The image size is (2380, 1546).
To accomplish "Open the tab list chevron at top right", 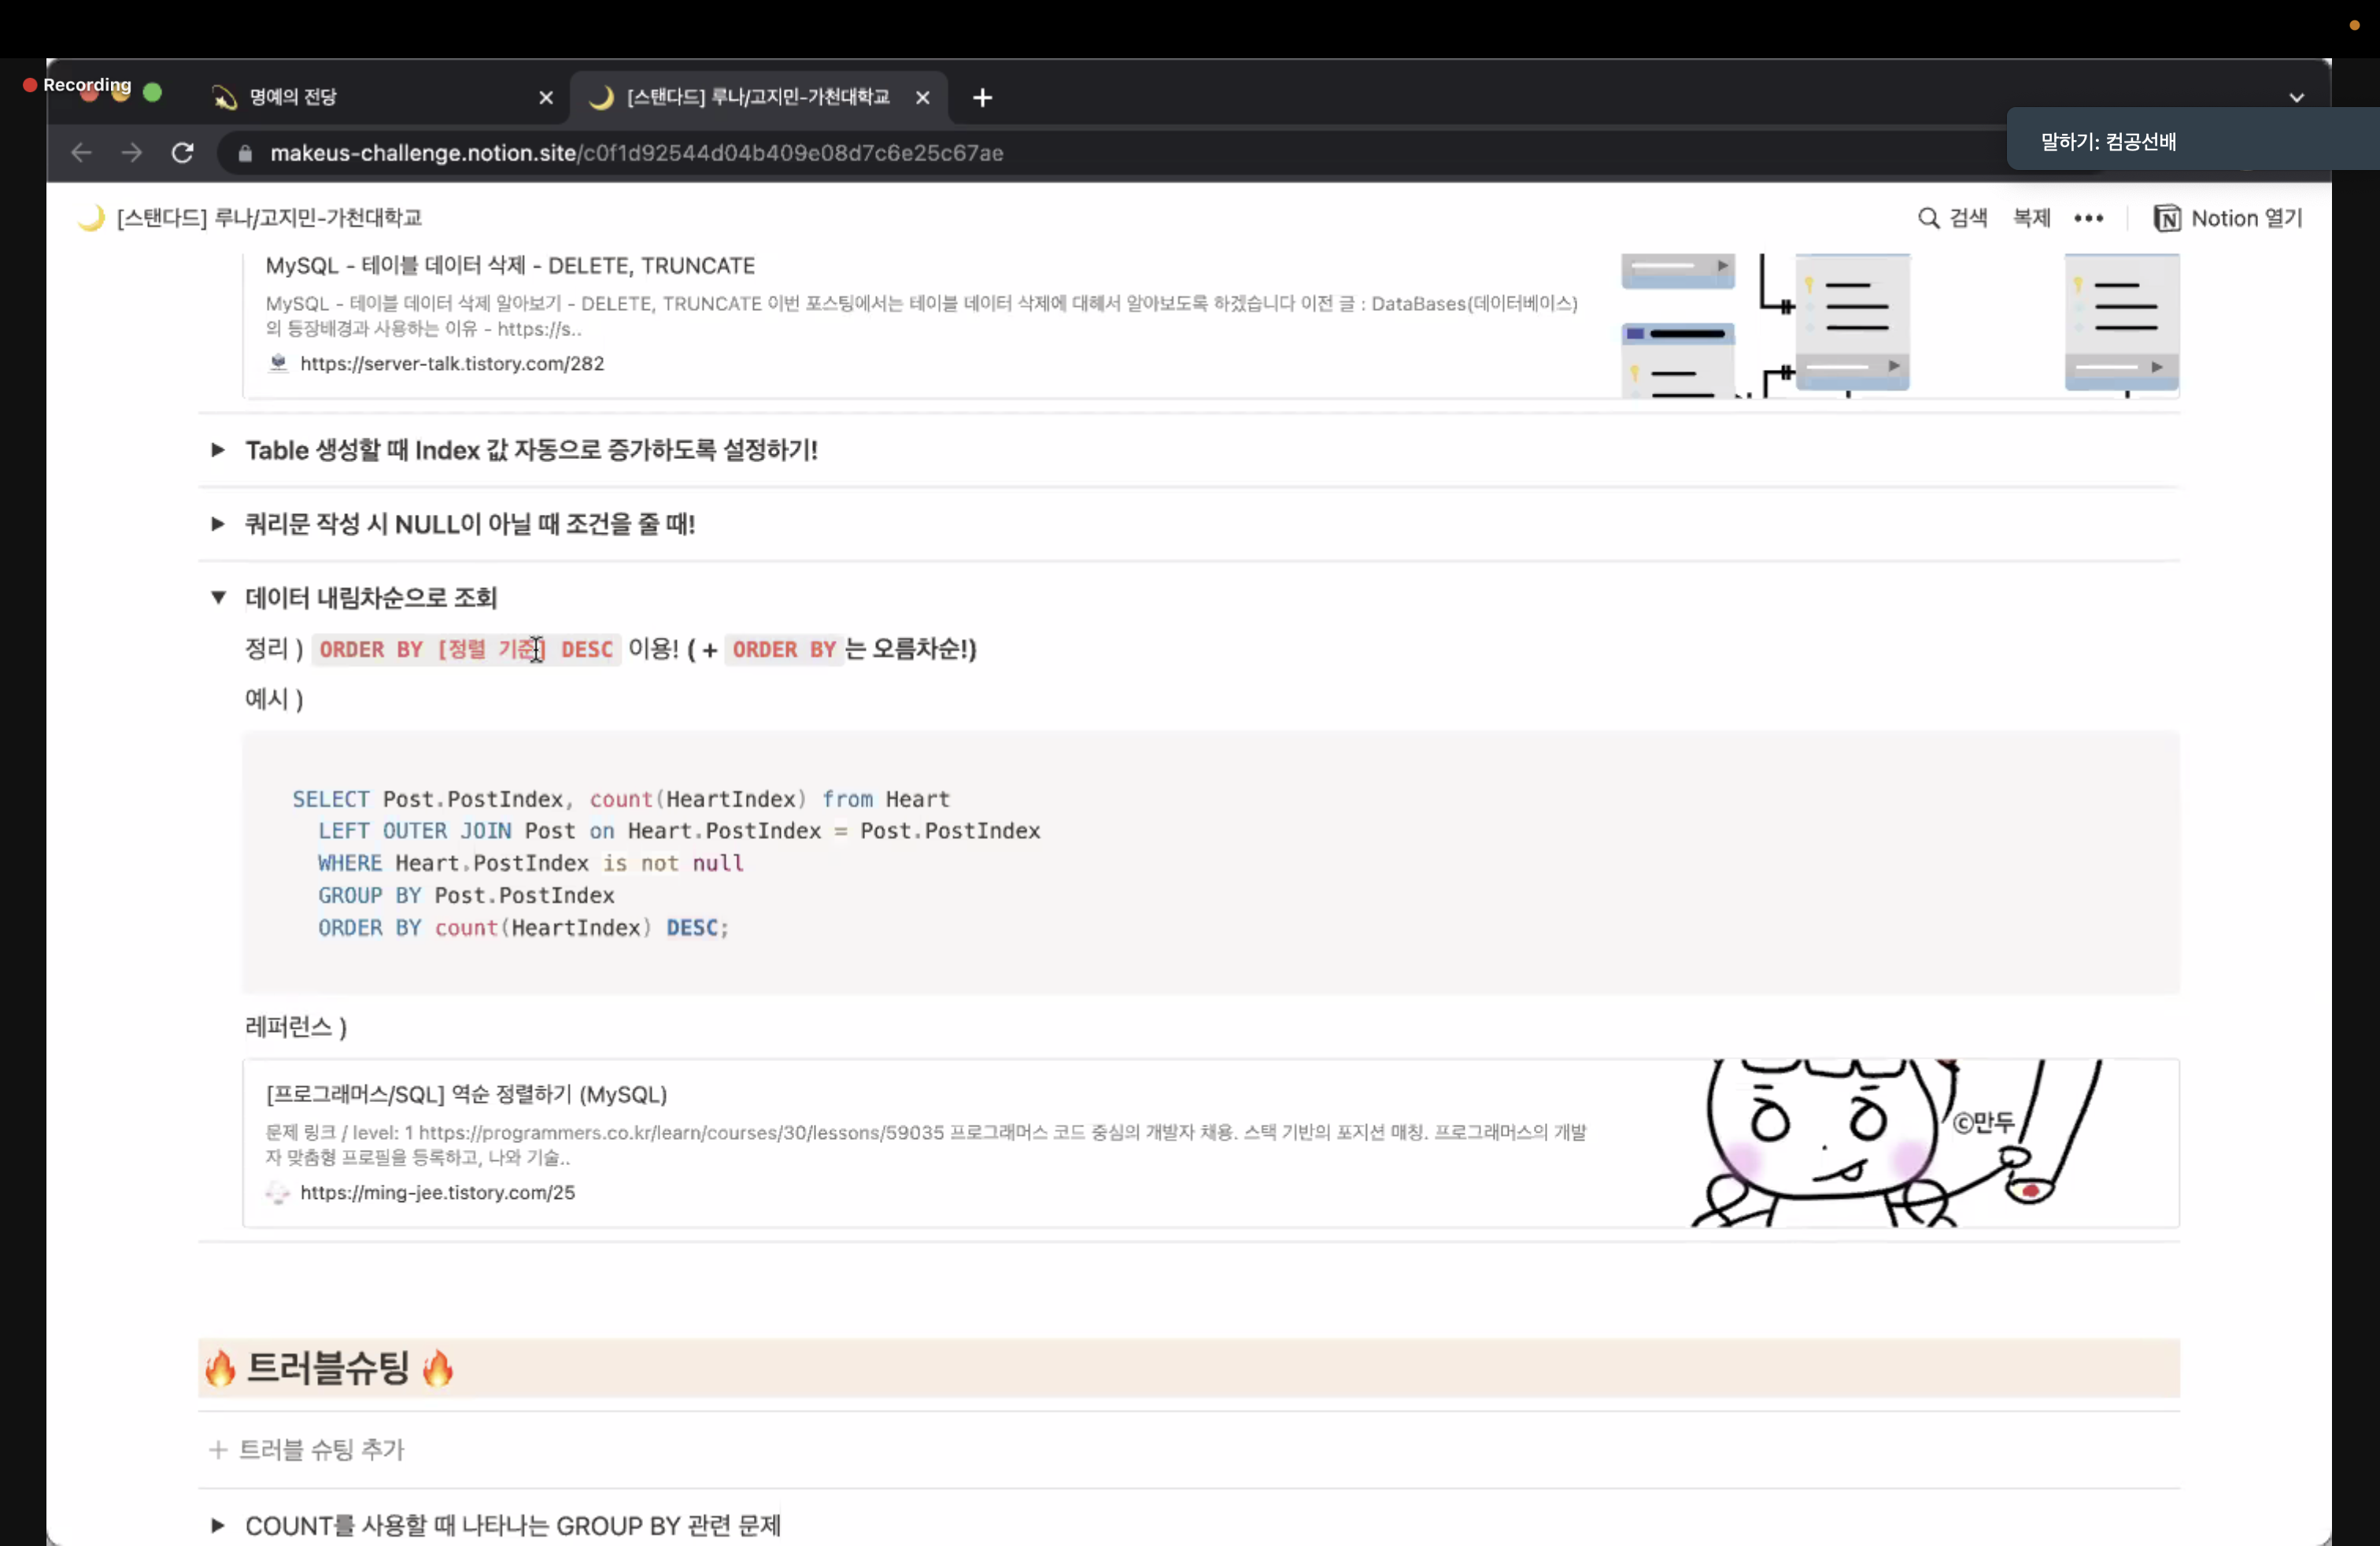I will point(2296,98).
